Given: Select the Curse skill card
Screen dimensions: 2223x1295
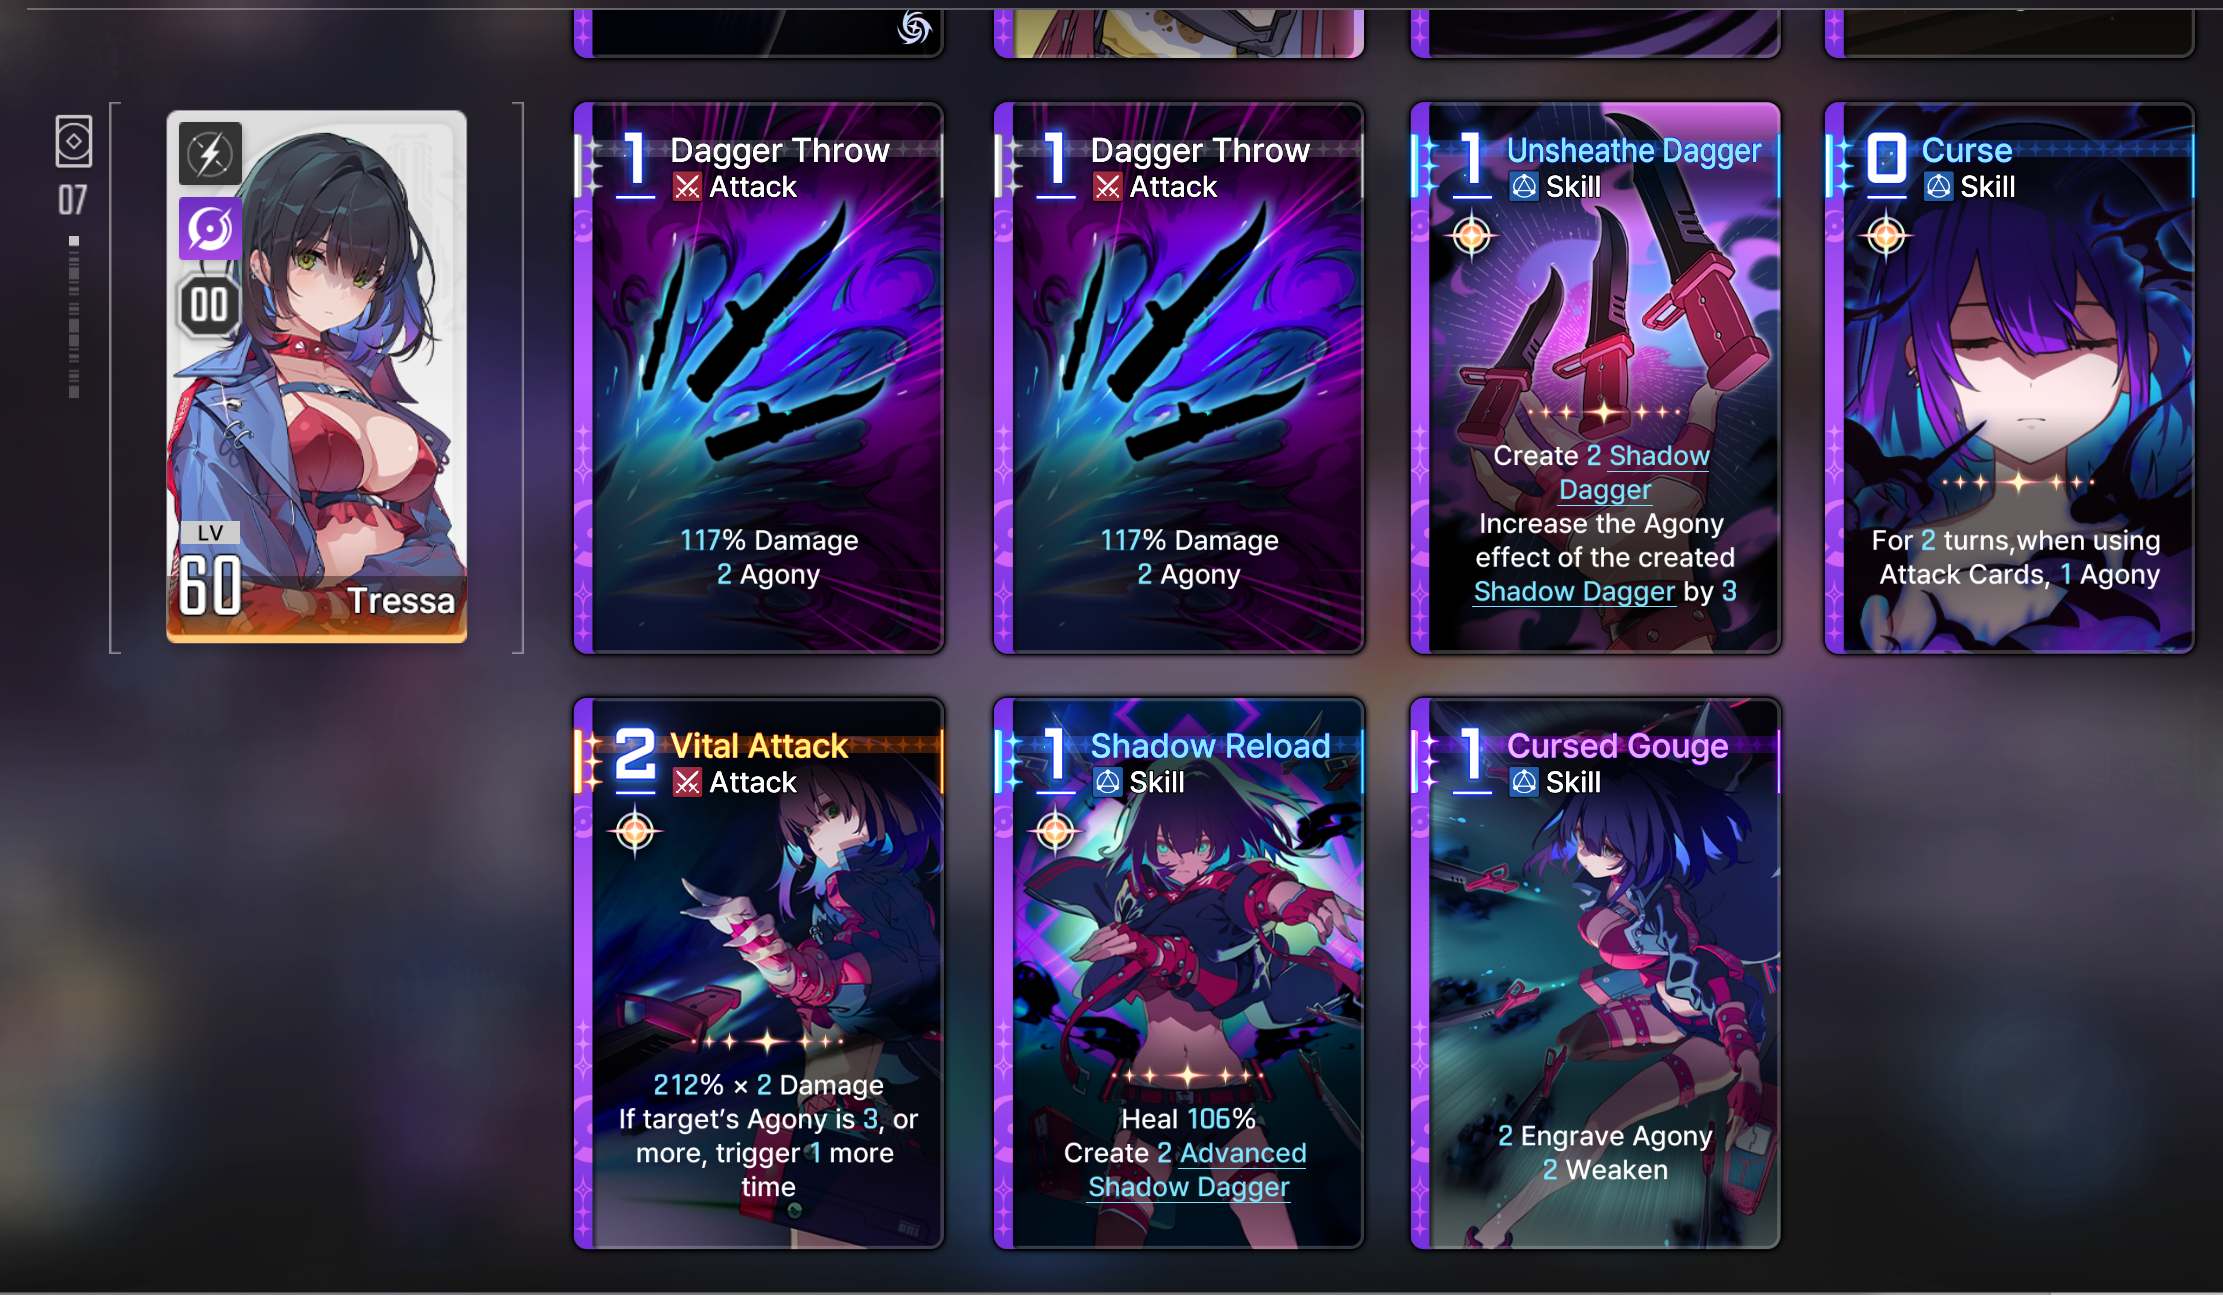Looking at the screenshot, I should pos(2010,378).
